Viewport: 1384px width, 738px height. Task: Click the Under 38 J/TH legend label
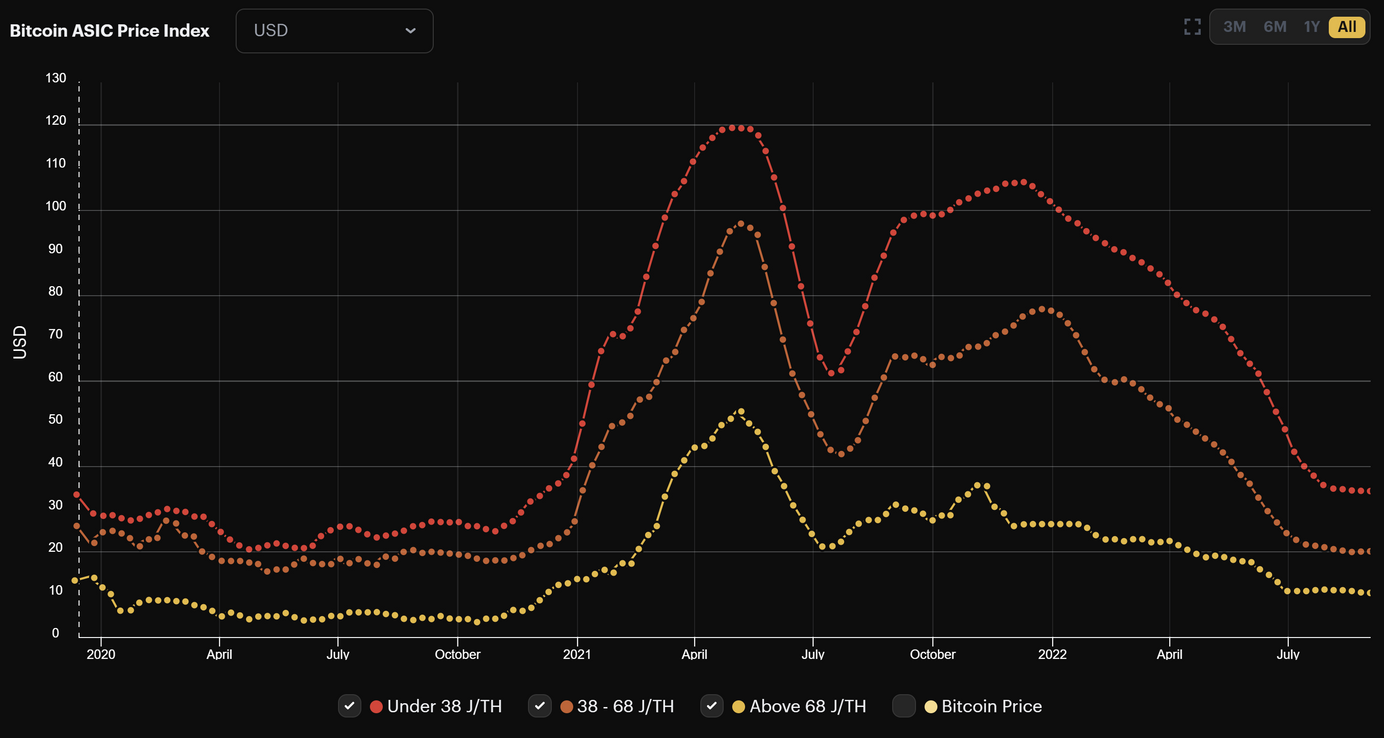pos(445,707)
